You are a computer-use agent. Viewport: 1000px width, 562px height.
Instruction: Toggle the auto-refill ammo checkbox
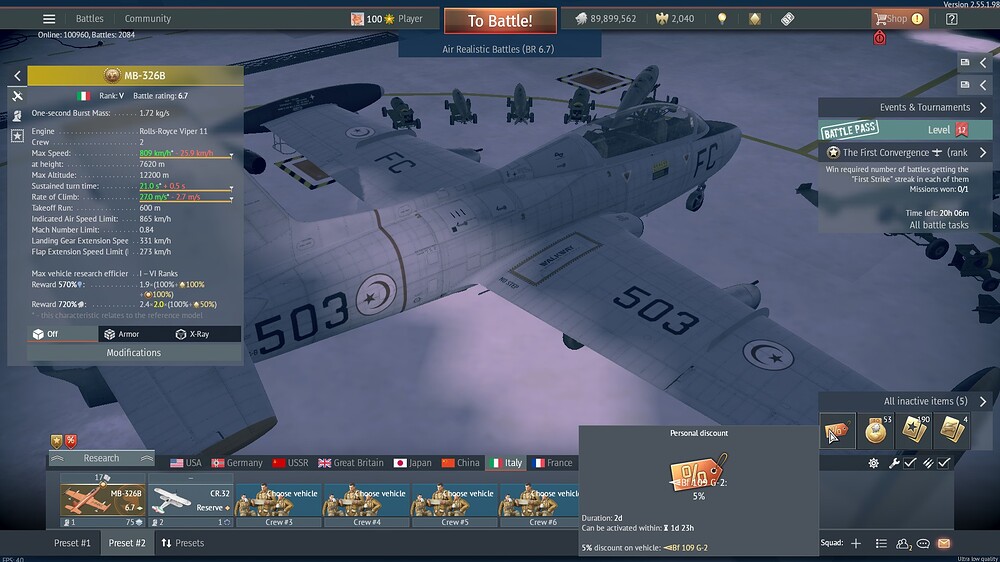pos(944,463)
